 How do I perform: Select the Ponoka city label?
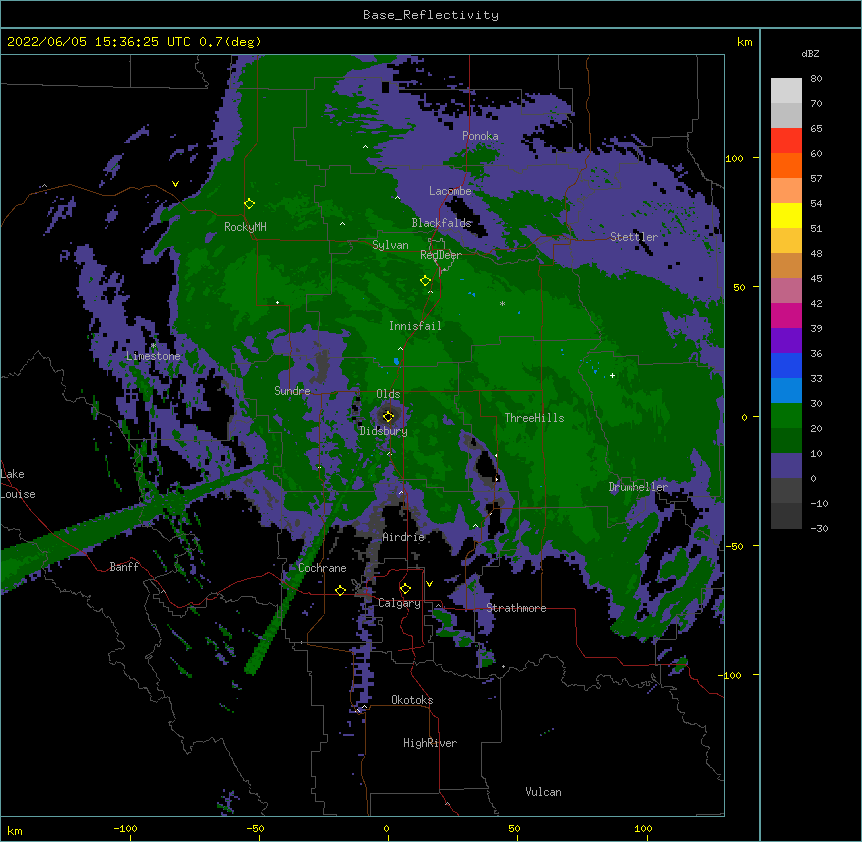tap(480, 136)
